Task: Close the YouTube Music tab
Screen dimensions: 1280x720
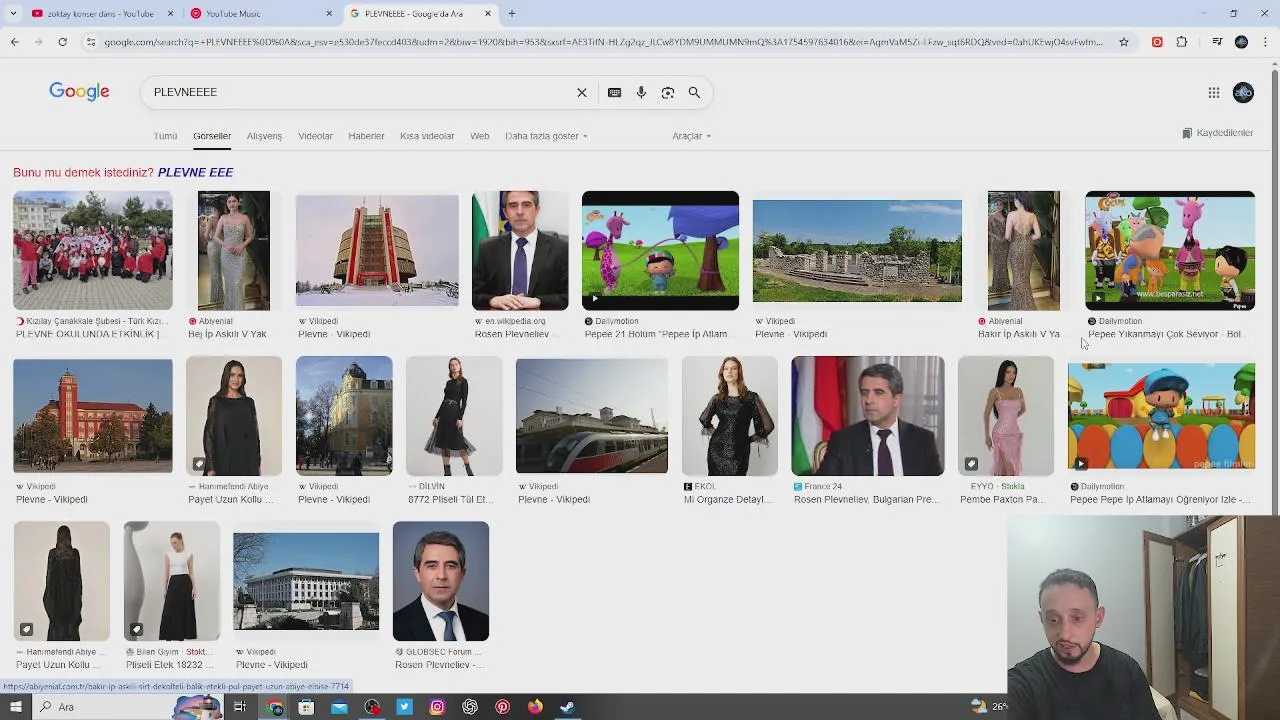Action: coord(329,14)
